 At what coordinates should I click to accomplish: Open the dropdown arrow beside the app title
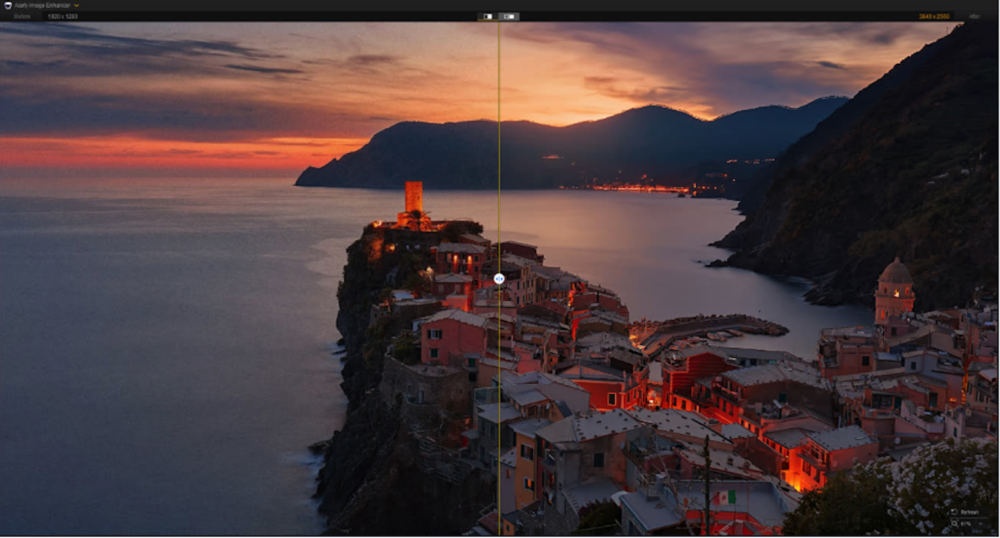[76, 5]
